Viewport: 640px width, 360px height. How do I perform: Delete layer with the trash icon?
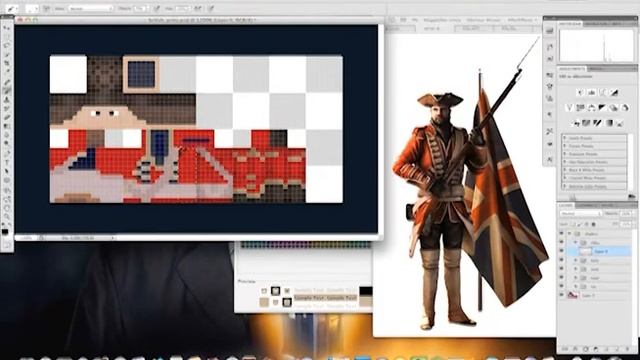[628, 349]
